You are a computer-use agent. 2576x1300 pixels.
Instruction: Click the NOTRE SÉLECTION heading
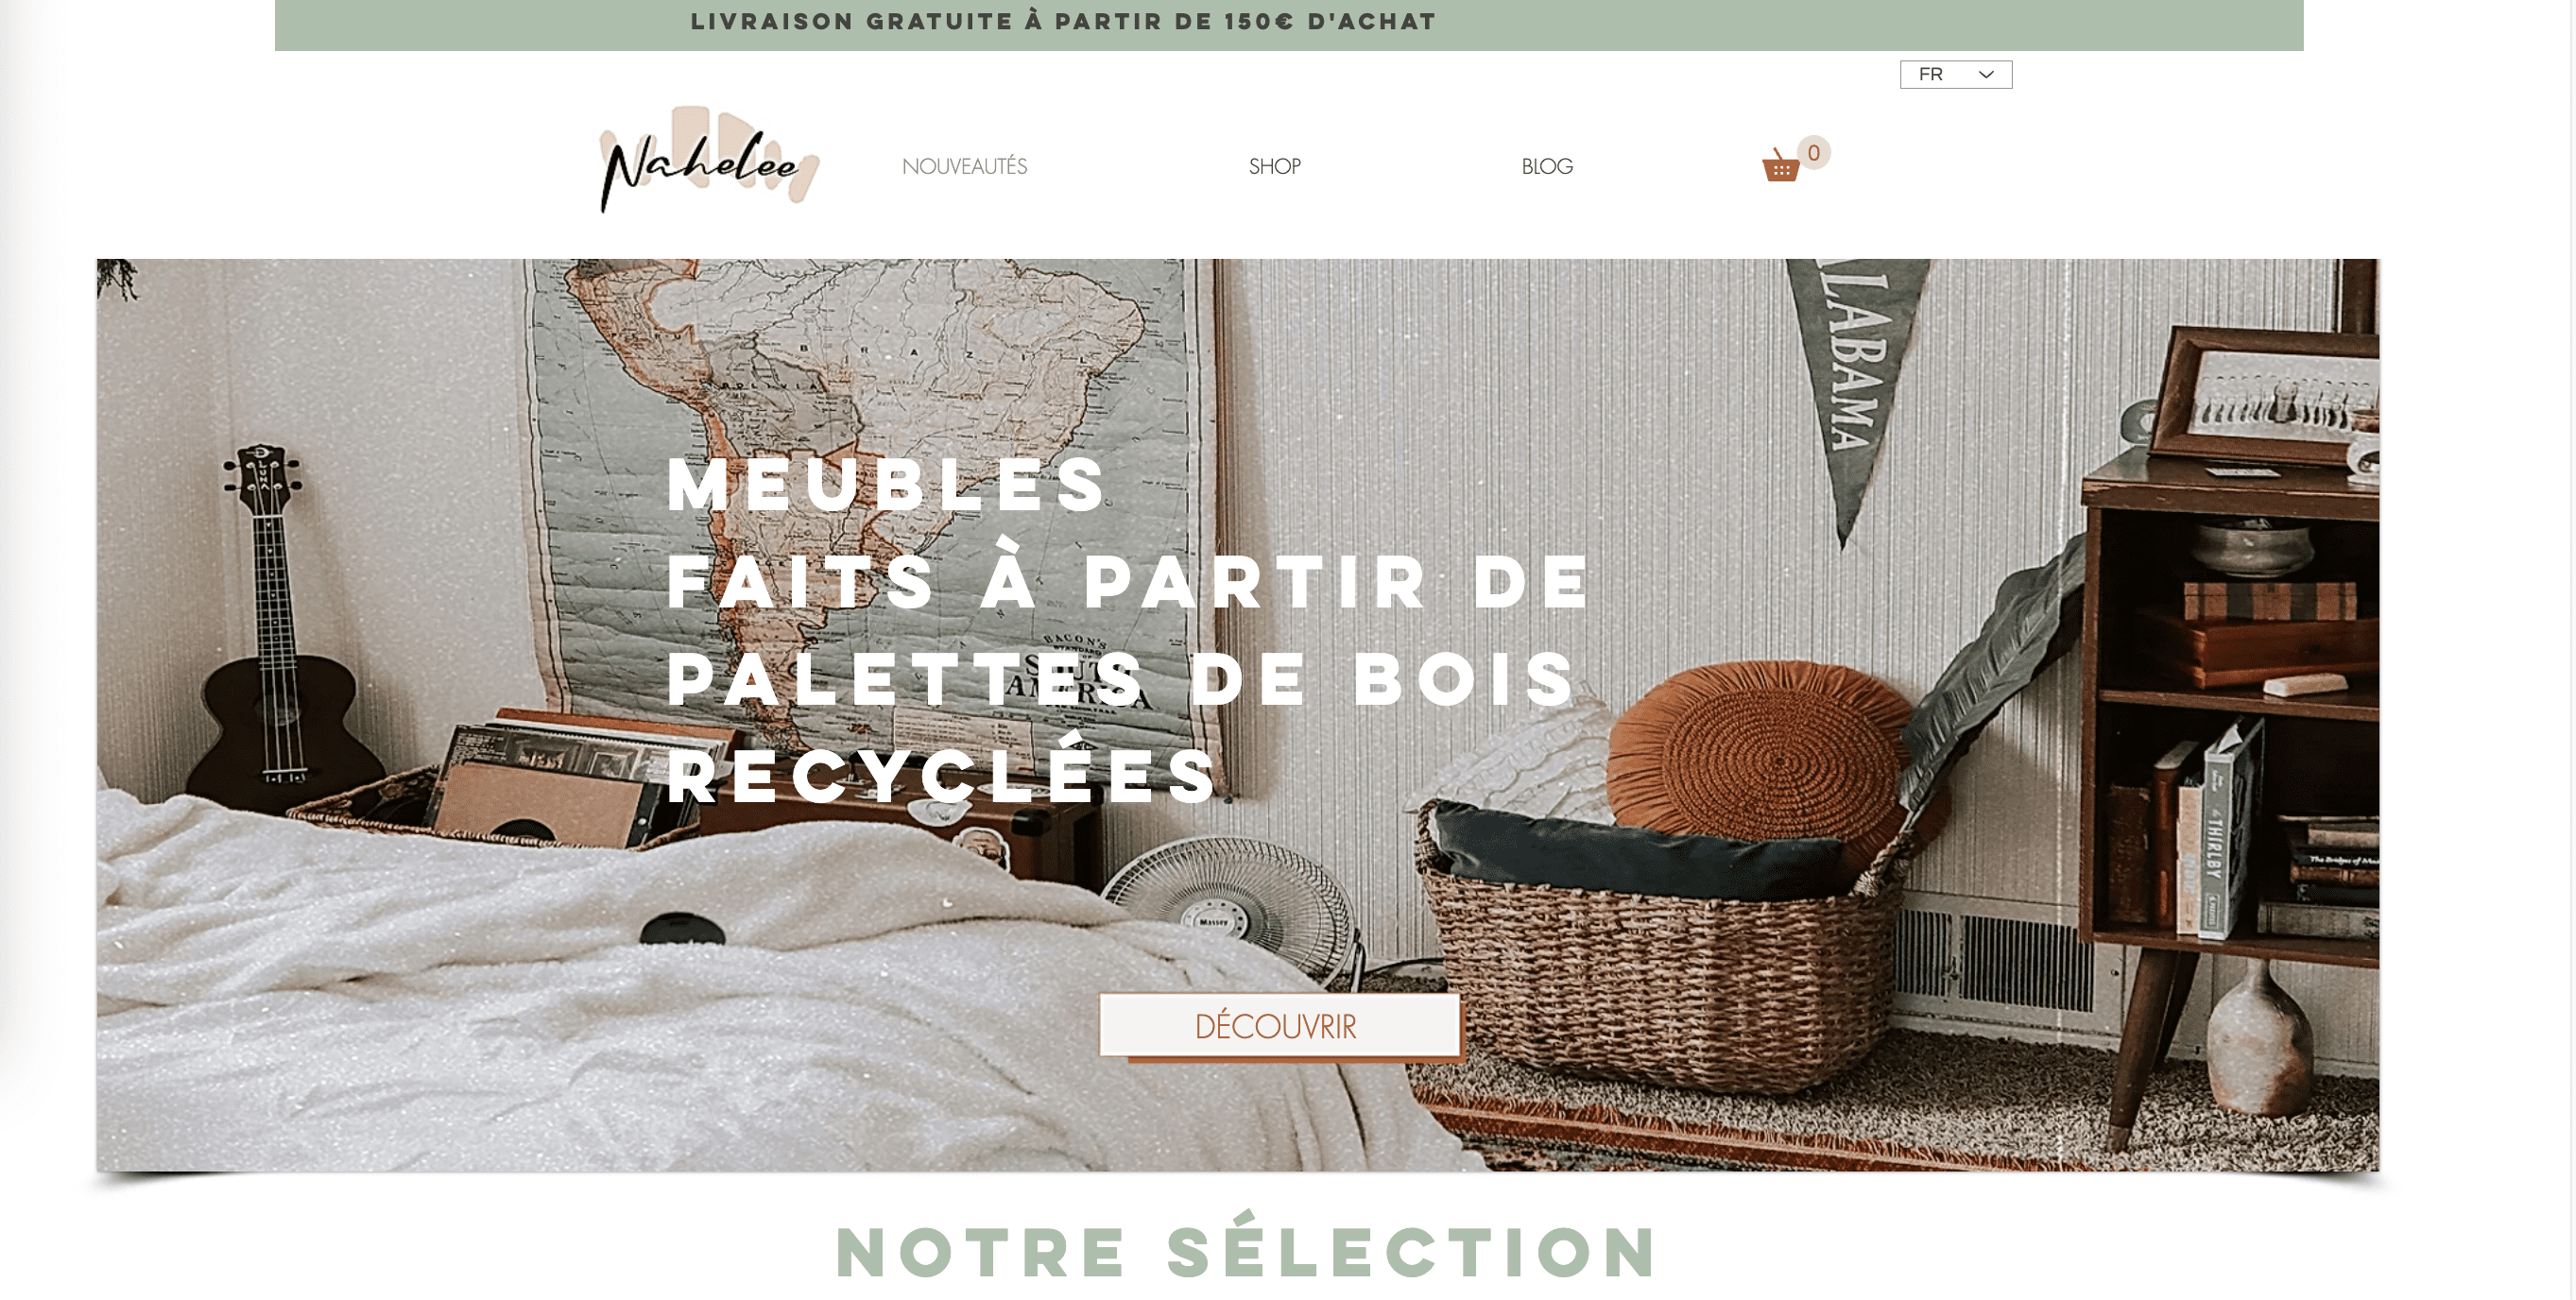(x=1247, y=1250)
